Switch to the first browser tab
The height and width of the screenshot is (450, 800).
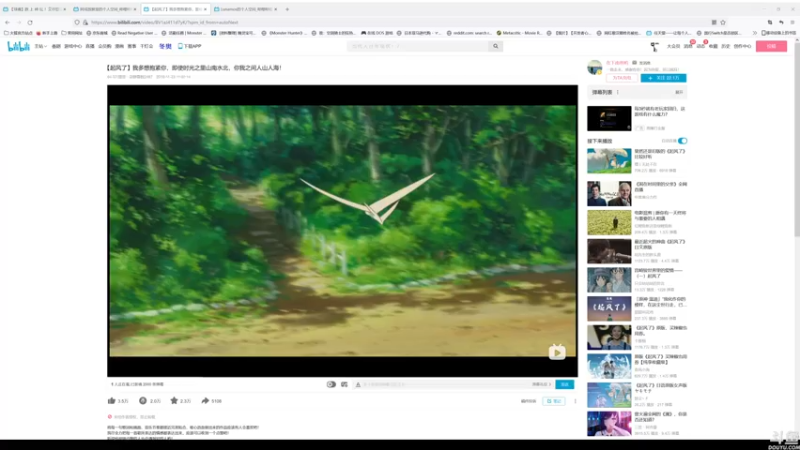point(35,9)
